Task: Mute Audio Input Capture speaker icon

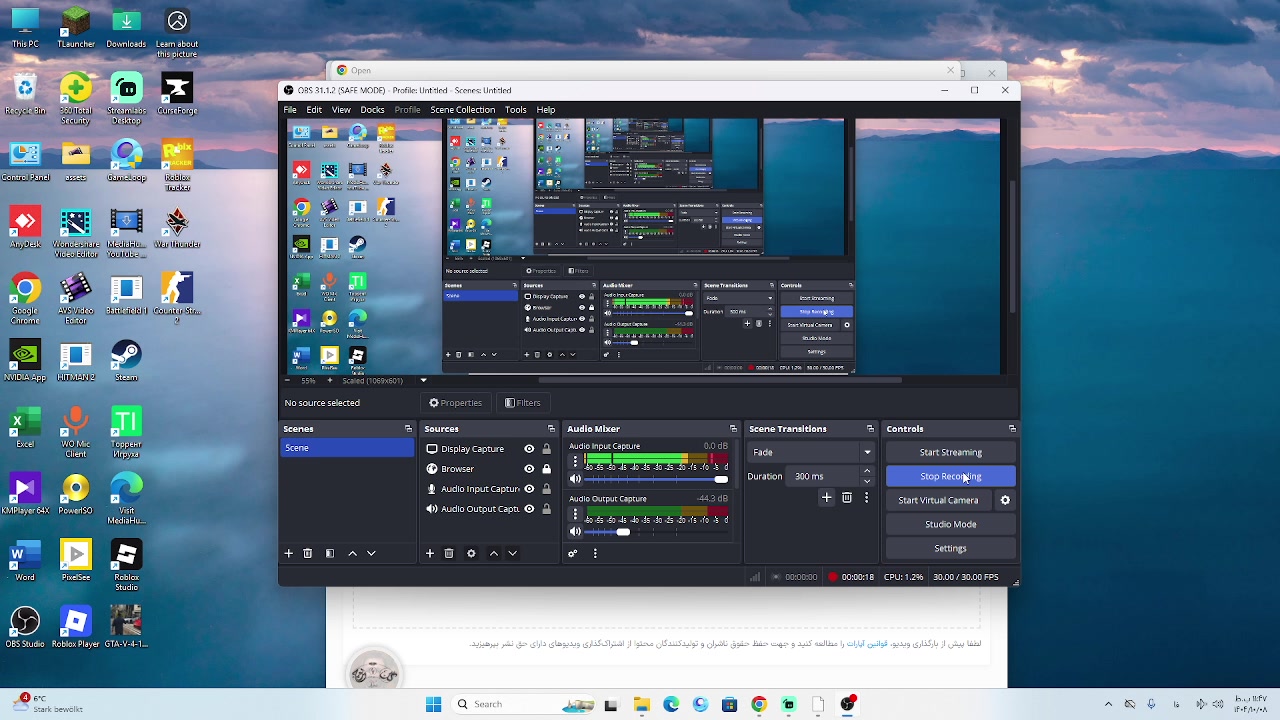Action: coord(575,480)
